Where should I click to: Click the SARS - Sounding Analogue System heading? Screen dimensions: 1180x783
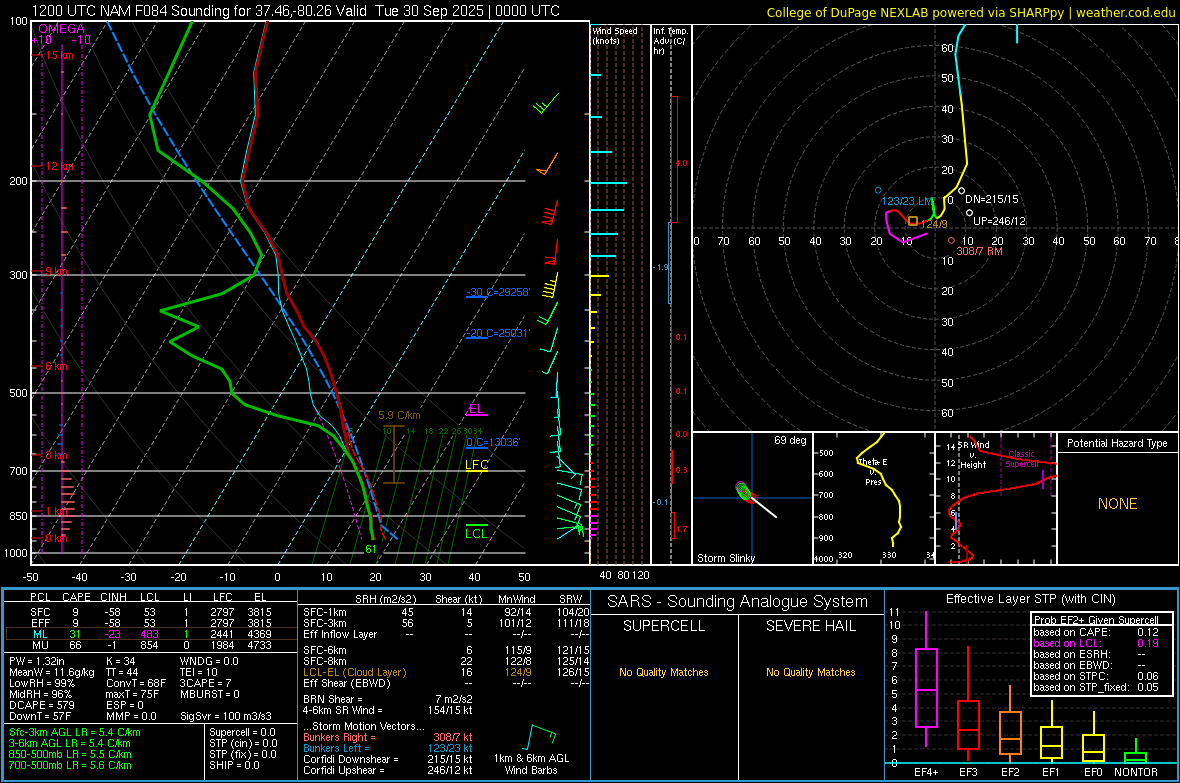point(738,602)
